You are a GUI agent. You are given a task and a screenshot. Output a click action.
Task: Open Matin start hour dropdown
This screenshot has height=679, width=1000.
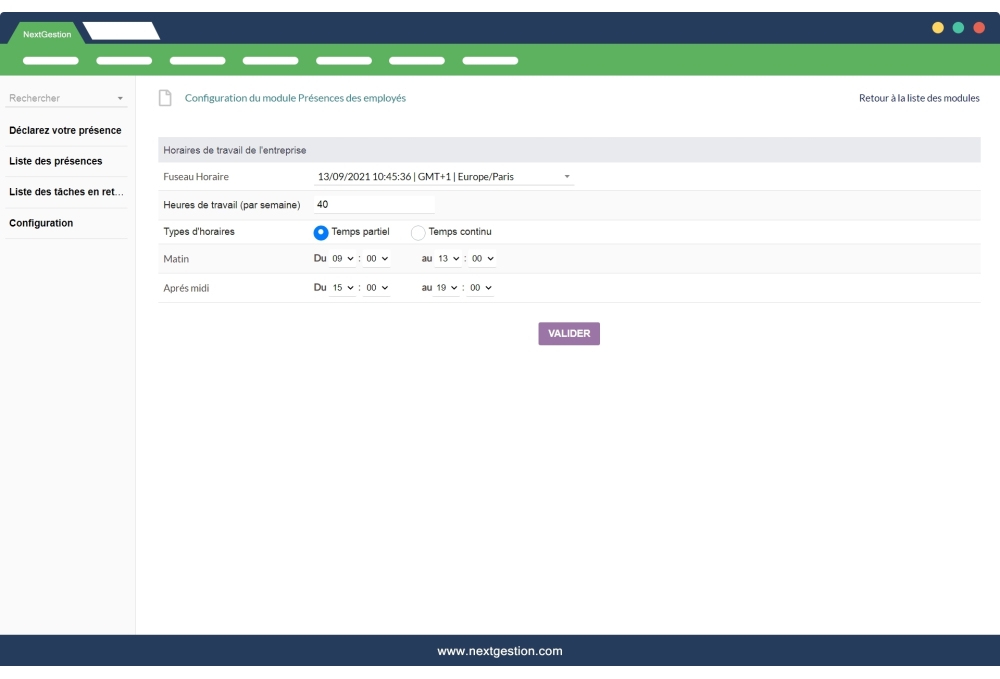pos(343,259)
